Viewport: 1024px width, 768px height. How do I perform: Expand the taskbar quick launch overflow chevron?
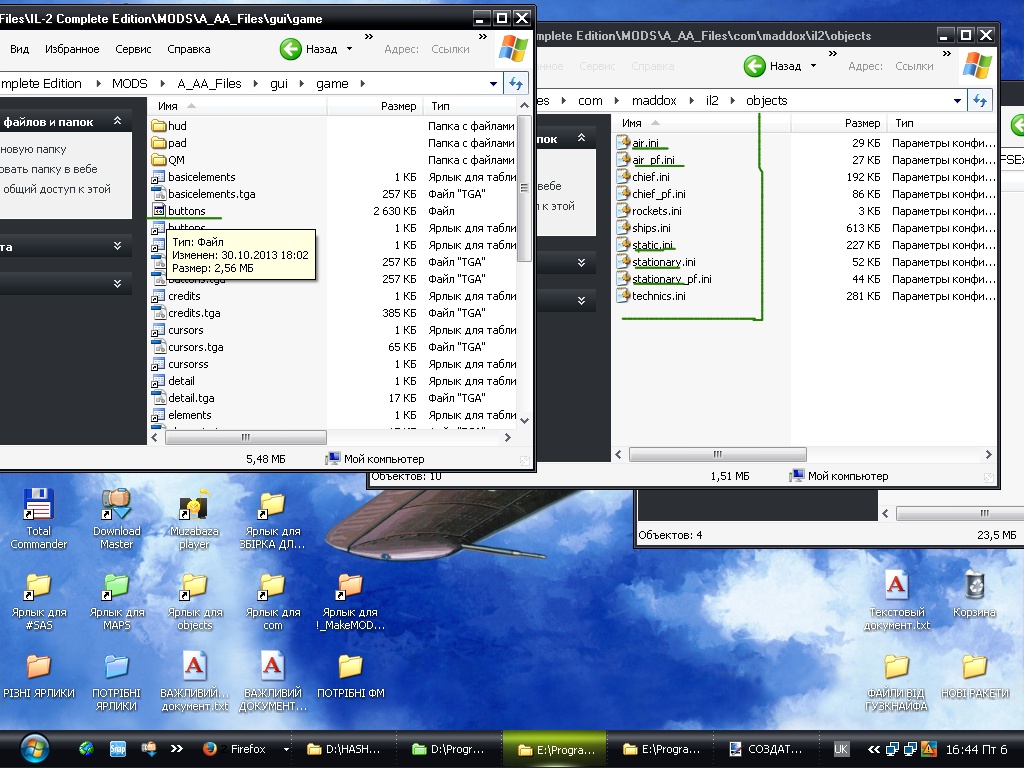(177, 749)
